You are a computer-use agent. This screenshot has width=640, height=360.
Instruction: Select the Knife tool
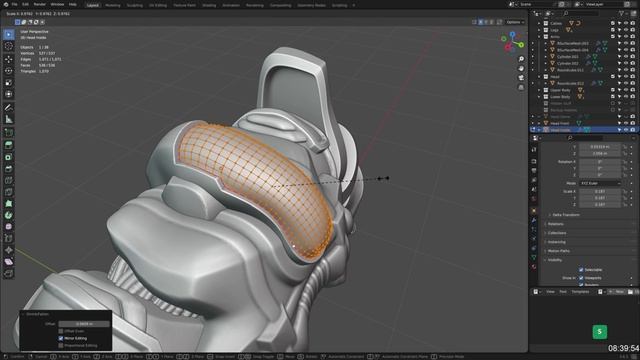[x=9, y=192]
